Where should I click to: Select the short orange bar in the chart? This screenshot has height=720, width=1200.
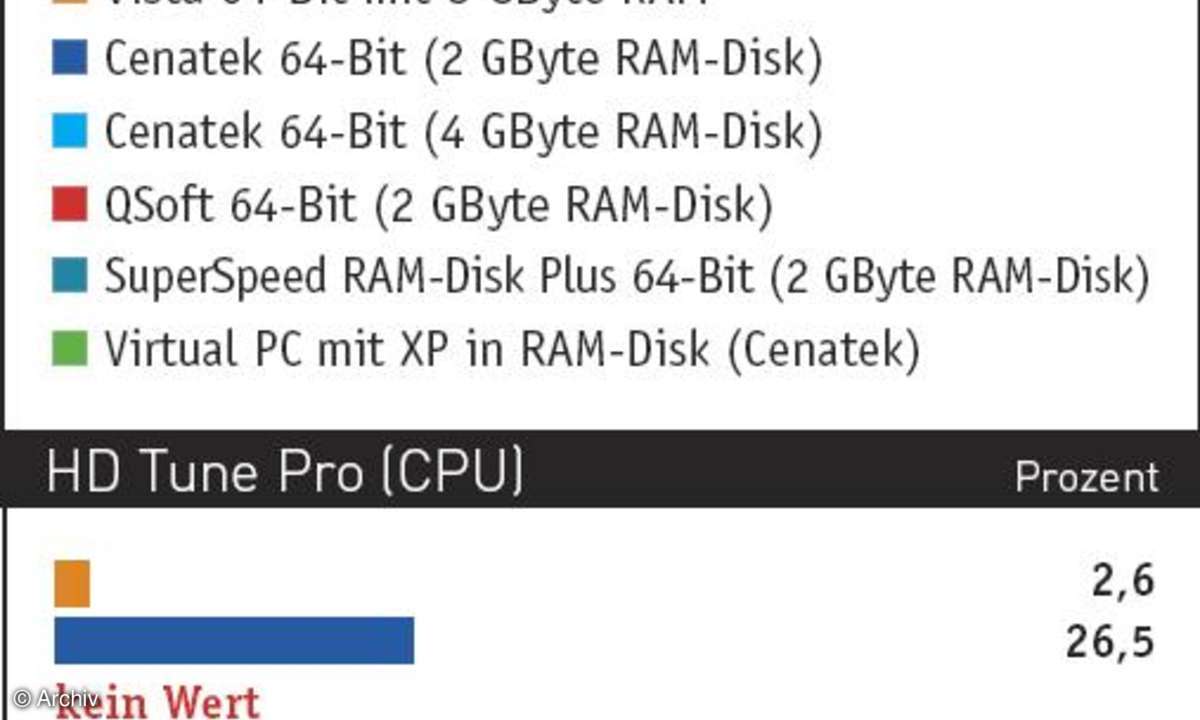[72, 583]
